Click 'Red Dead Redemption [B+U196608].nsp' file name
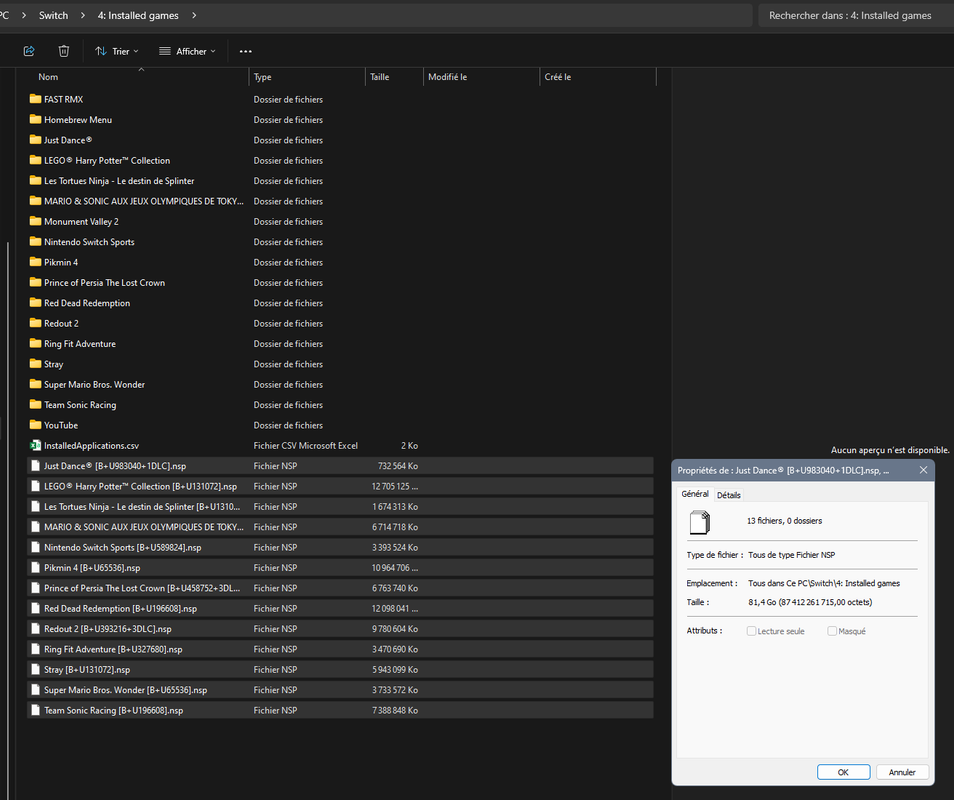 120,608
